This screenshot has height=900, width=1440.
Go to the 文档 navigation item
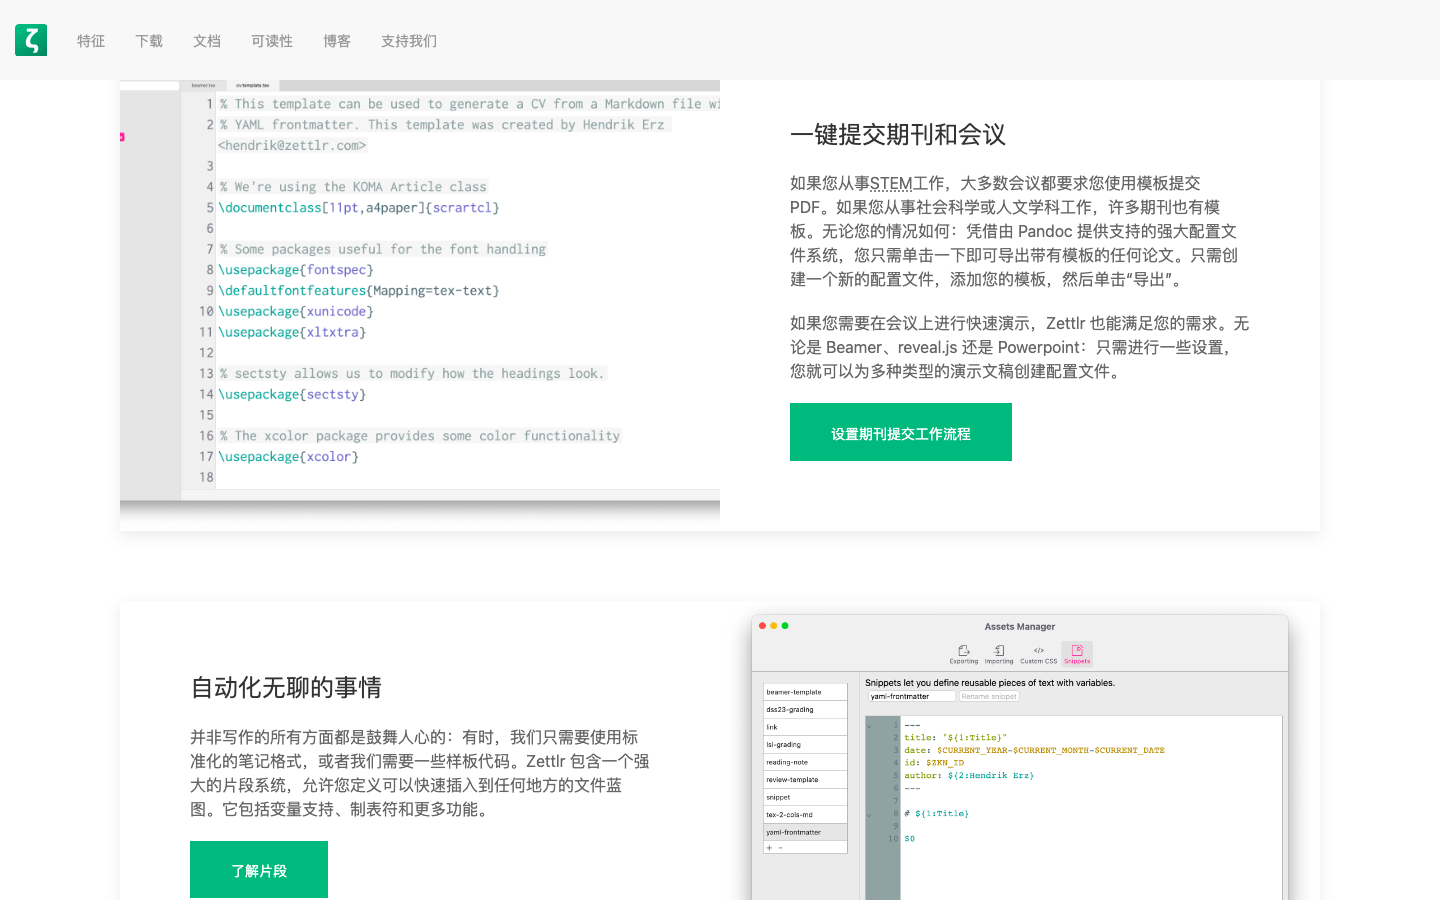(x=207, y=41)
